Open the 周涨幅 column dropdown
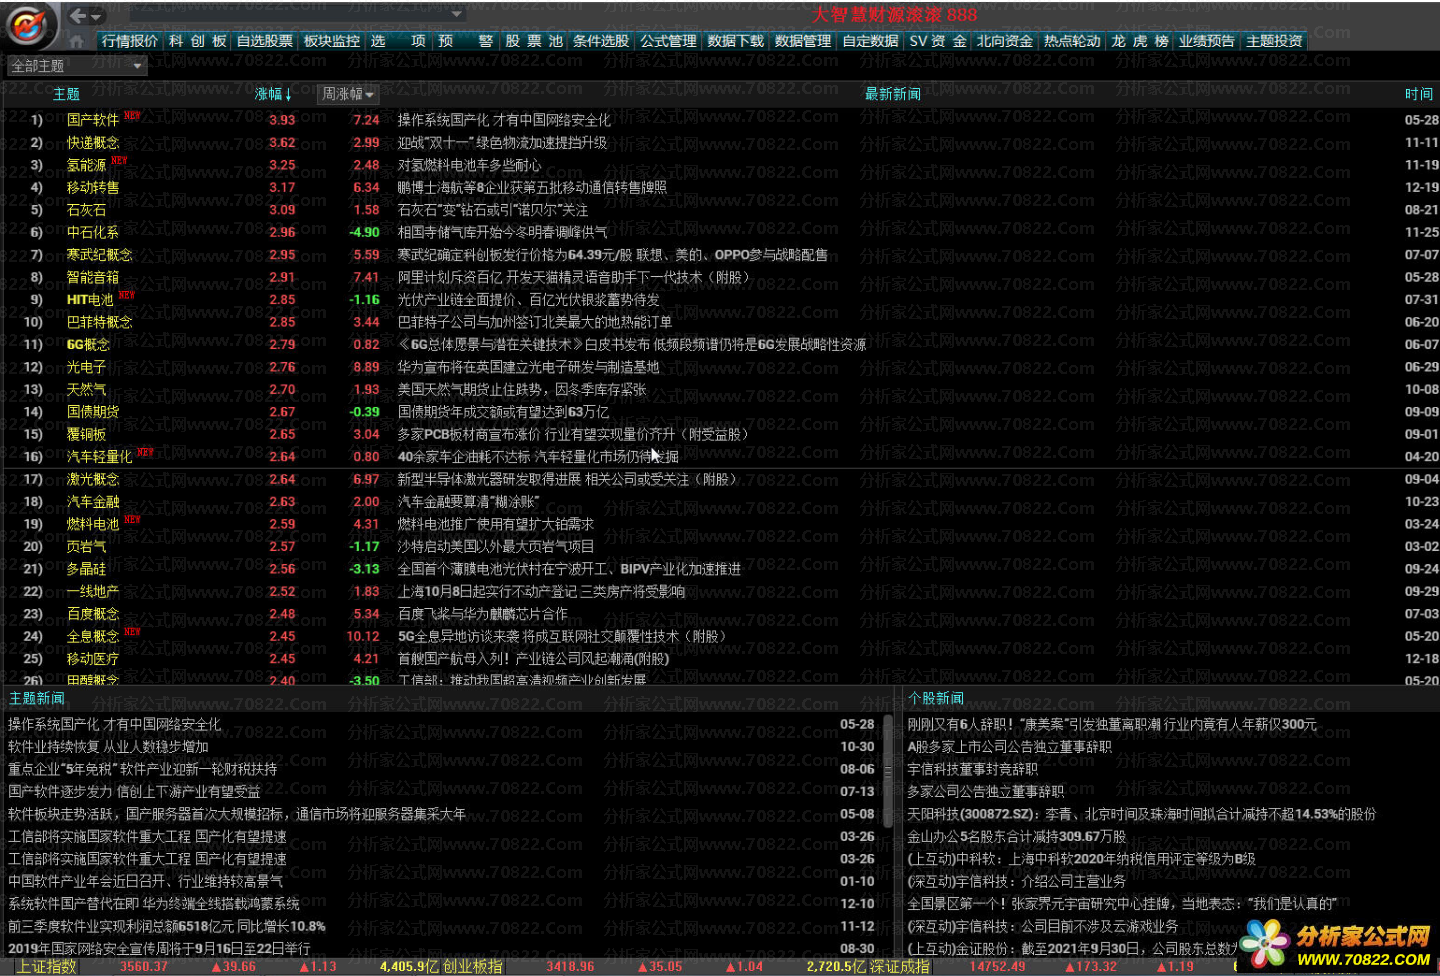 point(347,94)
